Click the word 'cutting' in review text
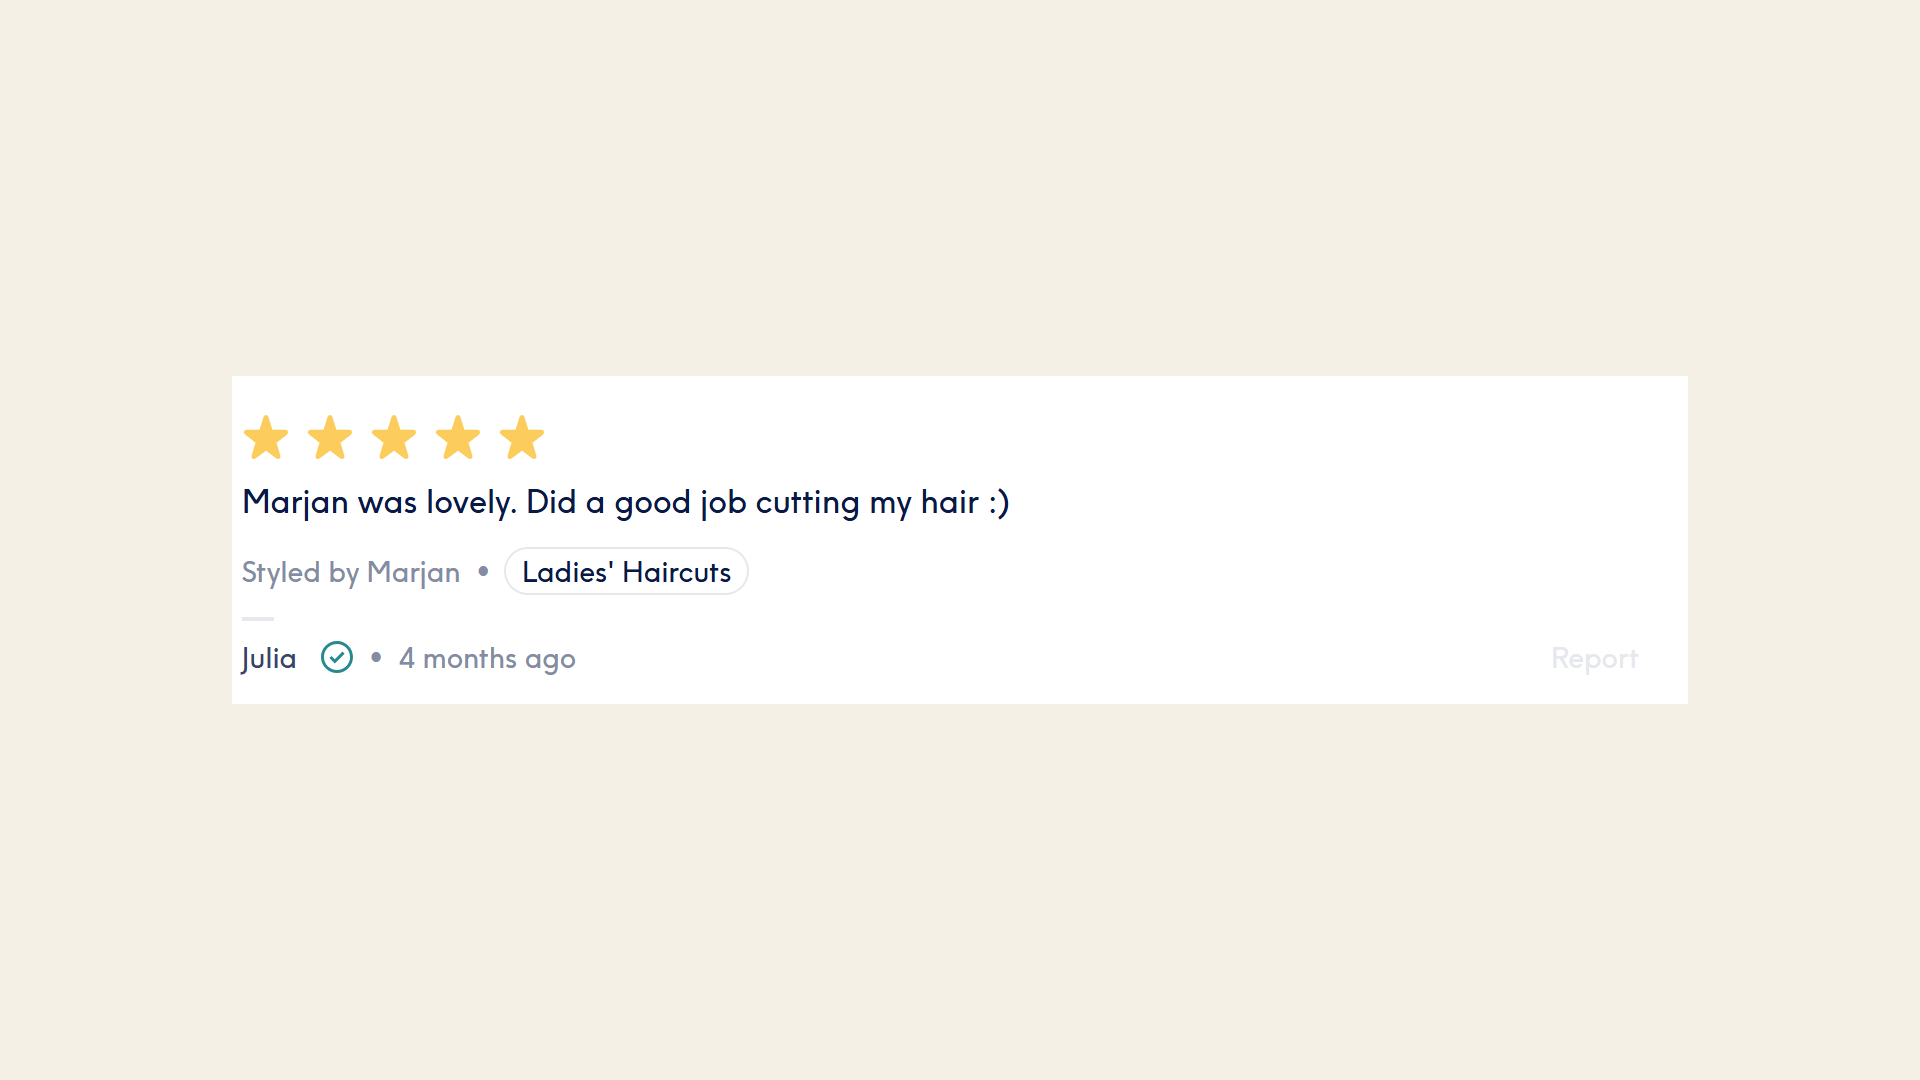1920x1080 pixels. 808,502
